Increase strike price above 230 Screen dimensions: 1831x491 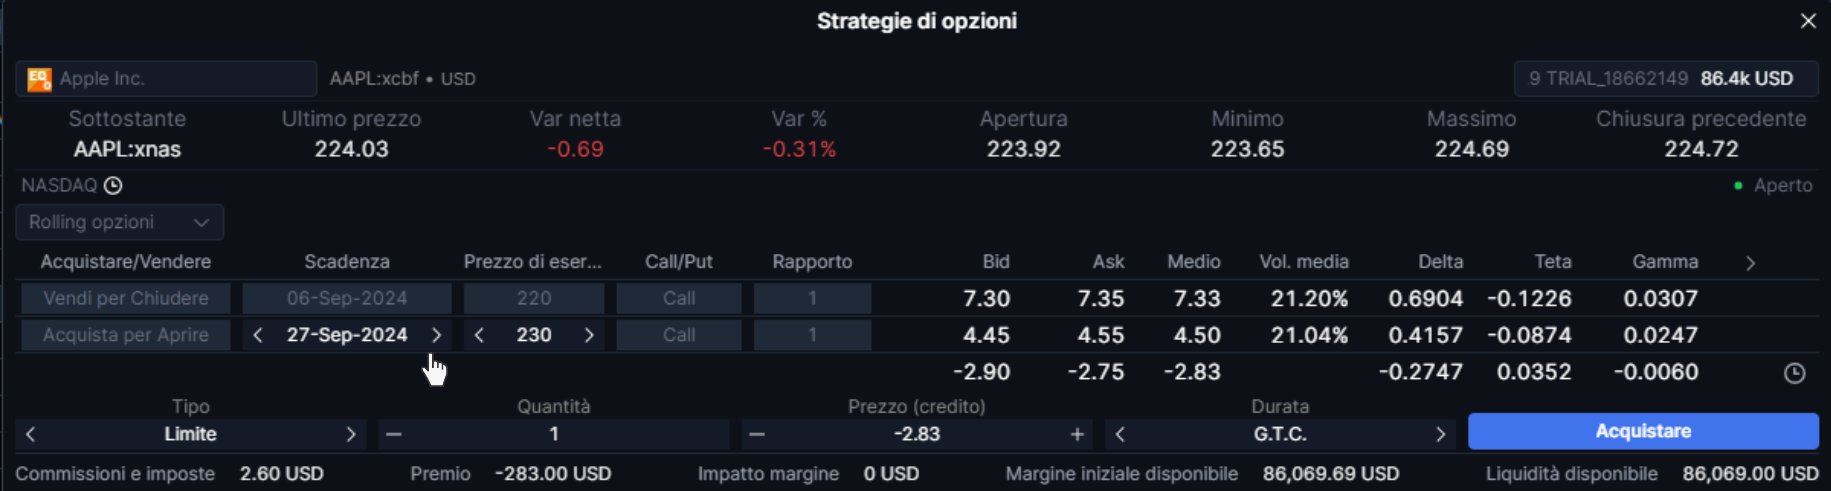click(589, 335)
